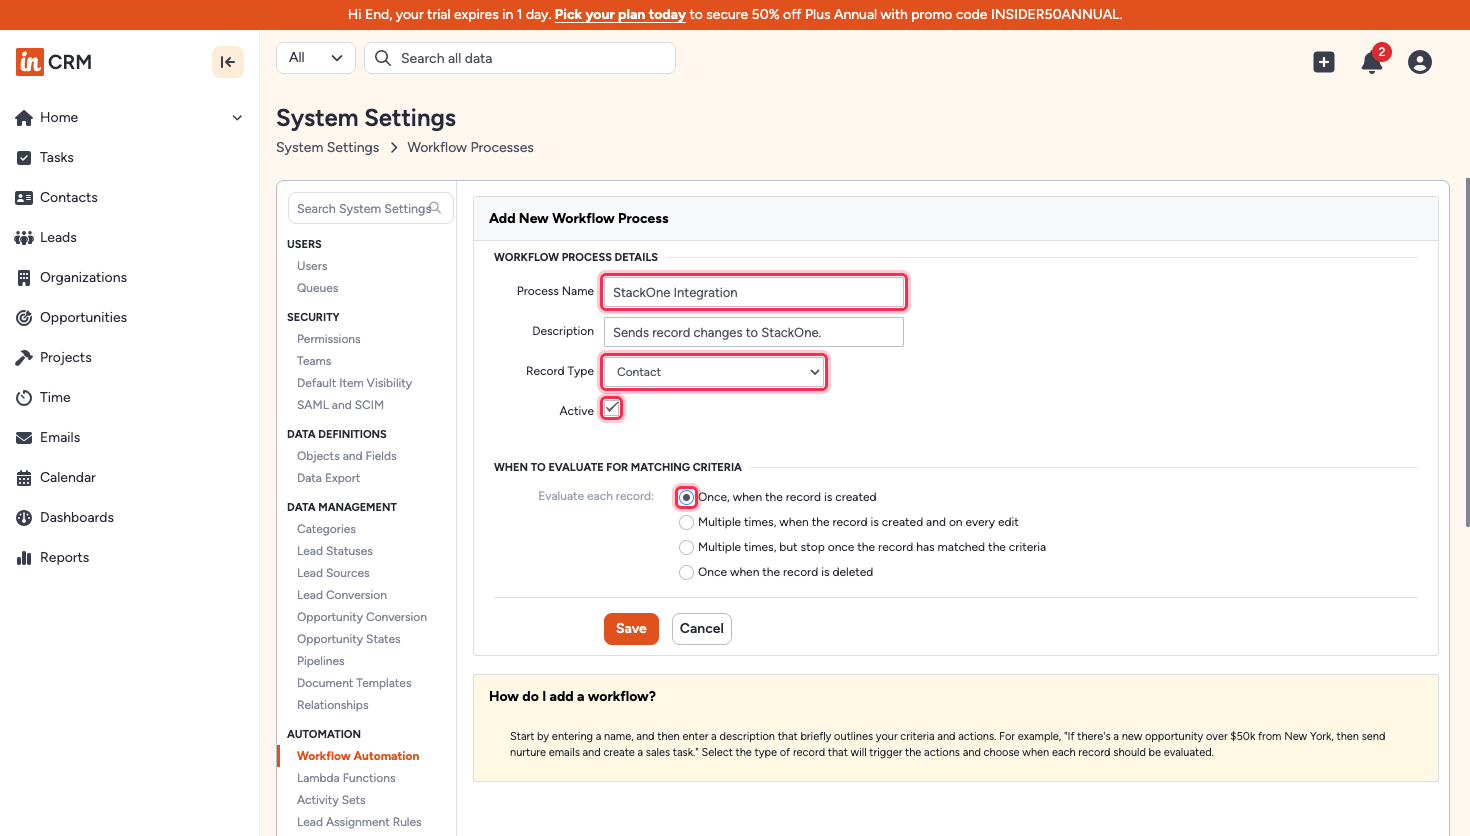Select 'Once when the record is deleted'
The height and width of the screenshot is (836, 1470).
[686, 572]
